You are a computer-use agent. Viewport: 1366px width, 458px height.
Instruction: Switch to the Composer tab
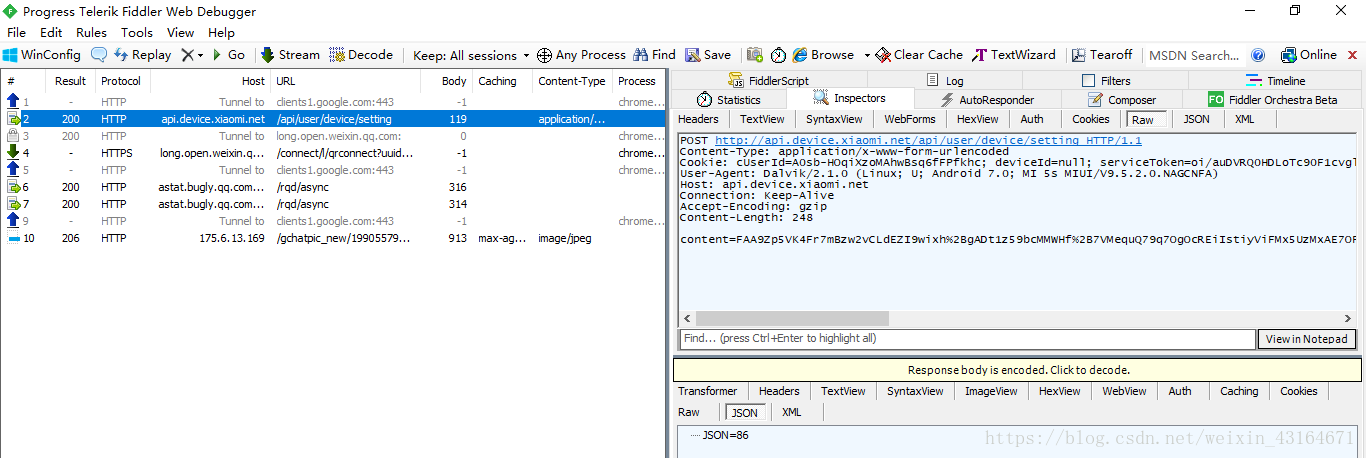[1121, 99]
